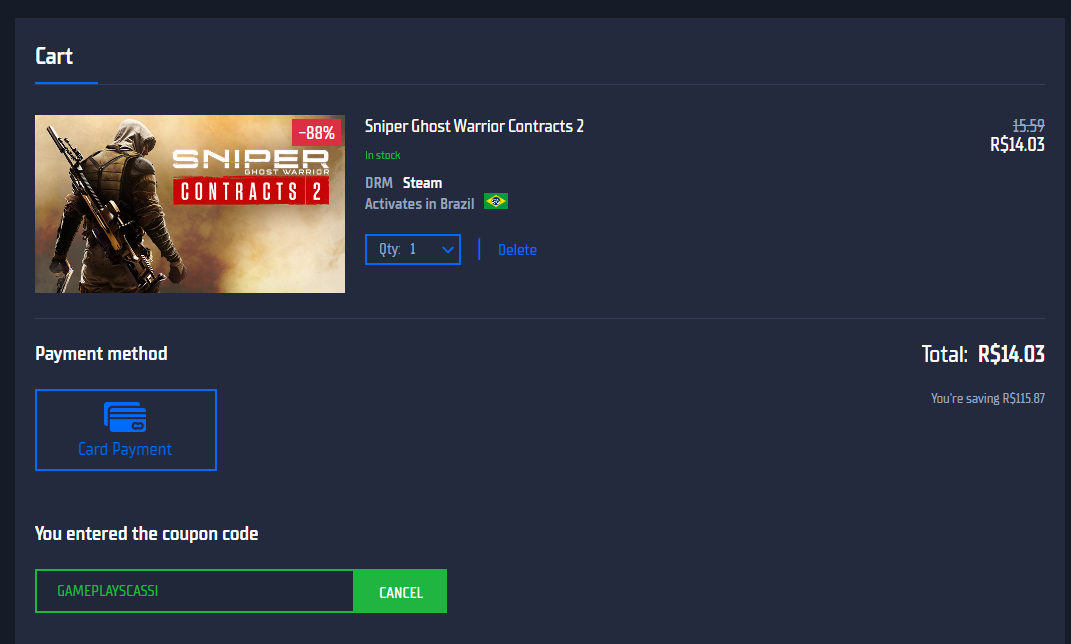Open the quantity dropdown chevron
Screen dimensions: 1071x644
(447, 249)
